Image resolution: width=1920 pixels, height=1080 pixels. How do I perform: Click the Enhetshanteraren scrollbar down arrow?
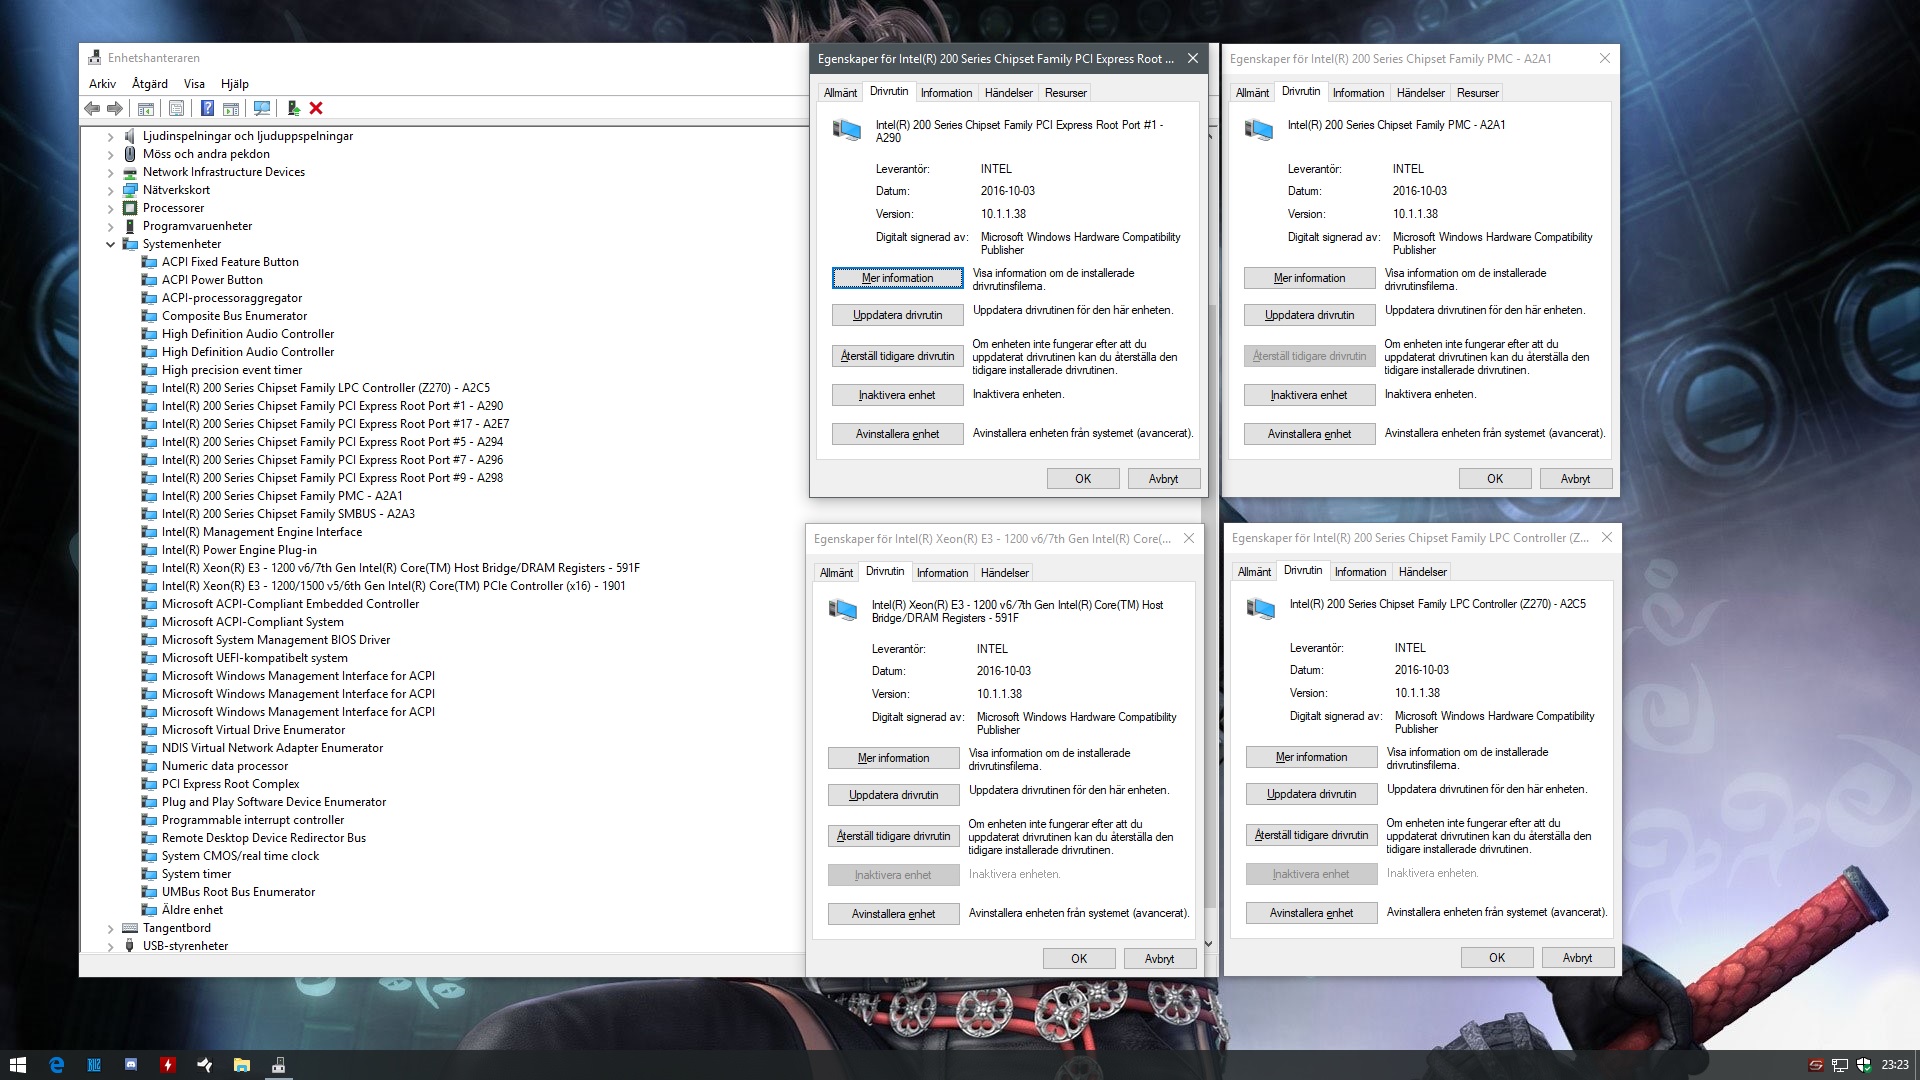(x=1208, y=944)
